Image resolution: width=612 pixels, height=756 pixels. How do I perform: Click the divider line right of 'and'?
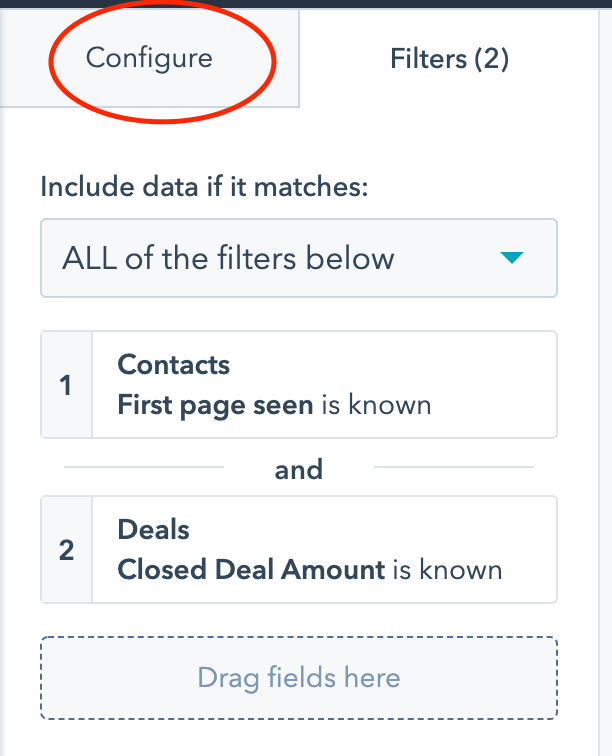[x=454, y=467]
